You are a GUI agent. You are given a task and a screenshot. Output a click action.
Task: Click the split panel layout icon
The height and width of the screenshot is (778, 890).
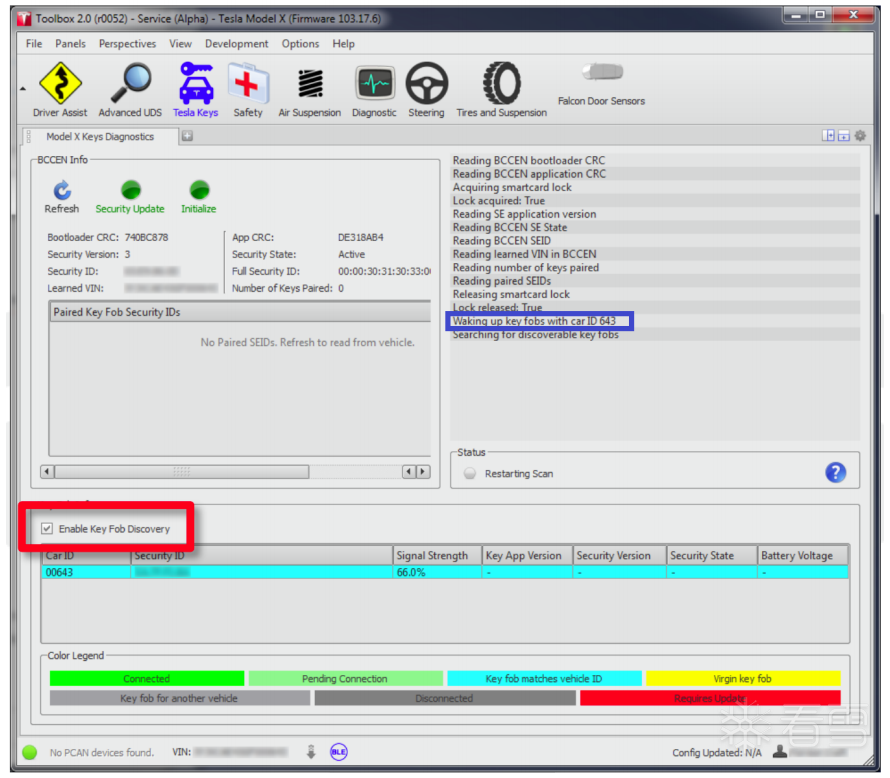(x=828, y=136)
